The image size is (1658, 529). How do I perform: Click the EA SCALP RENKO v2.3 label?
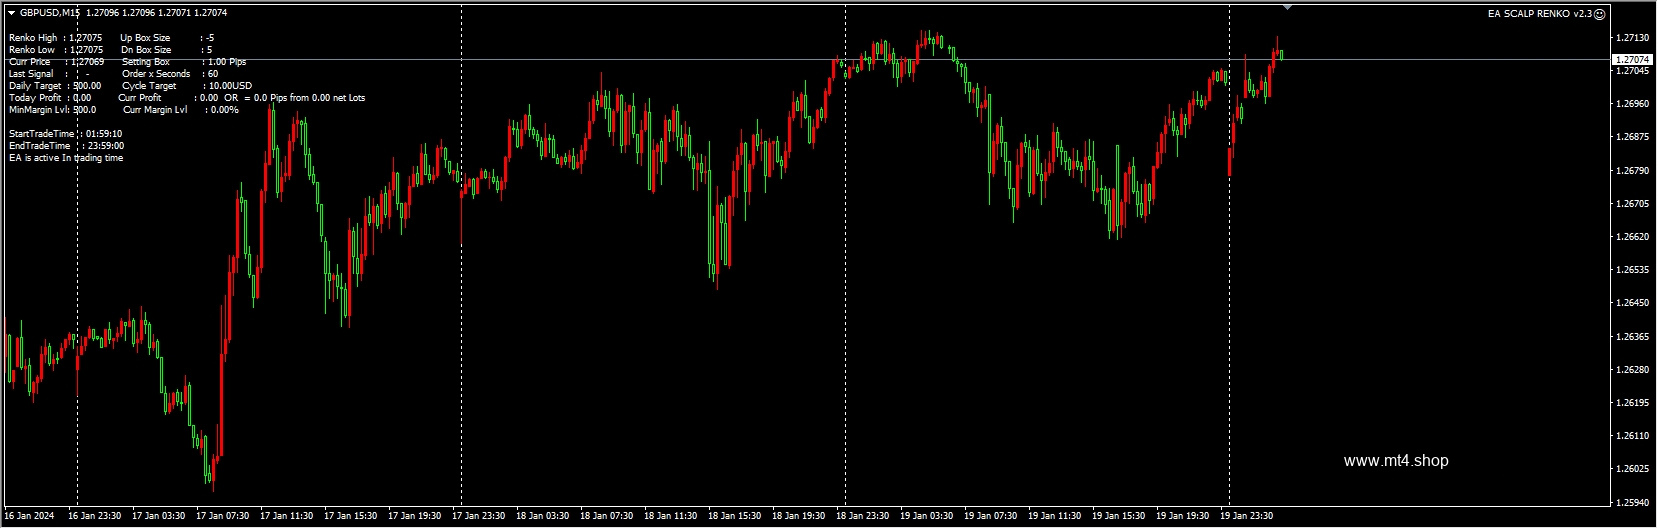[x=1539, y=14]
